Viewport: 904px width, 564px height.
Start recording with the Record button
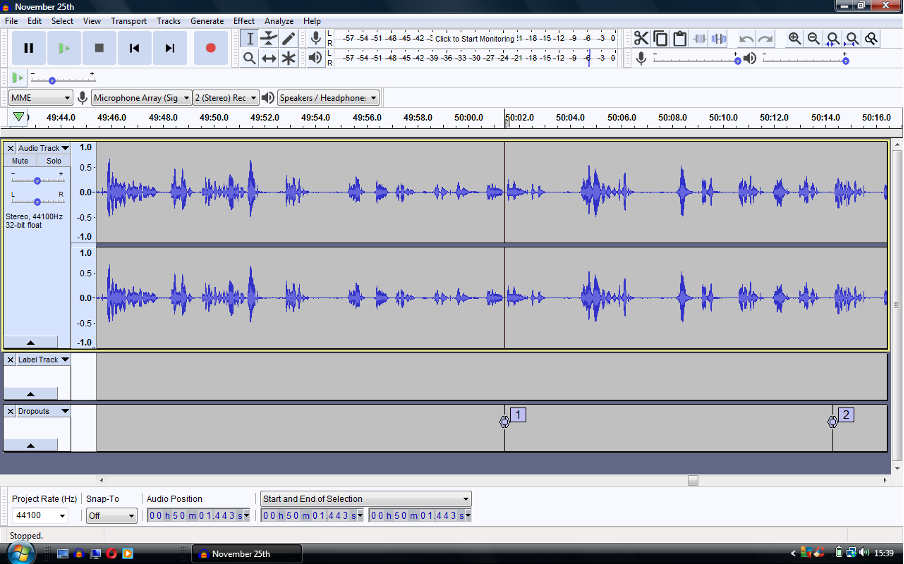click(x=210, y=48)
